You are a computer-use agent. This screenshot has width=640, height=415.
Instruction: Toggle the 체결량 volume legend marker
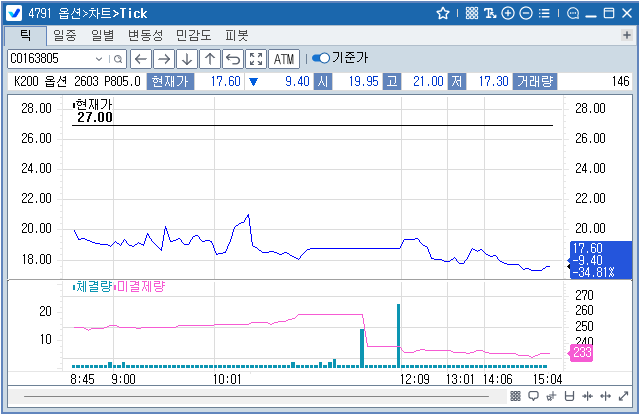pyautogui.click(x=73, y=287)
